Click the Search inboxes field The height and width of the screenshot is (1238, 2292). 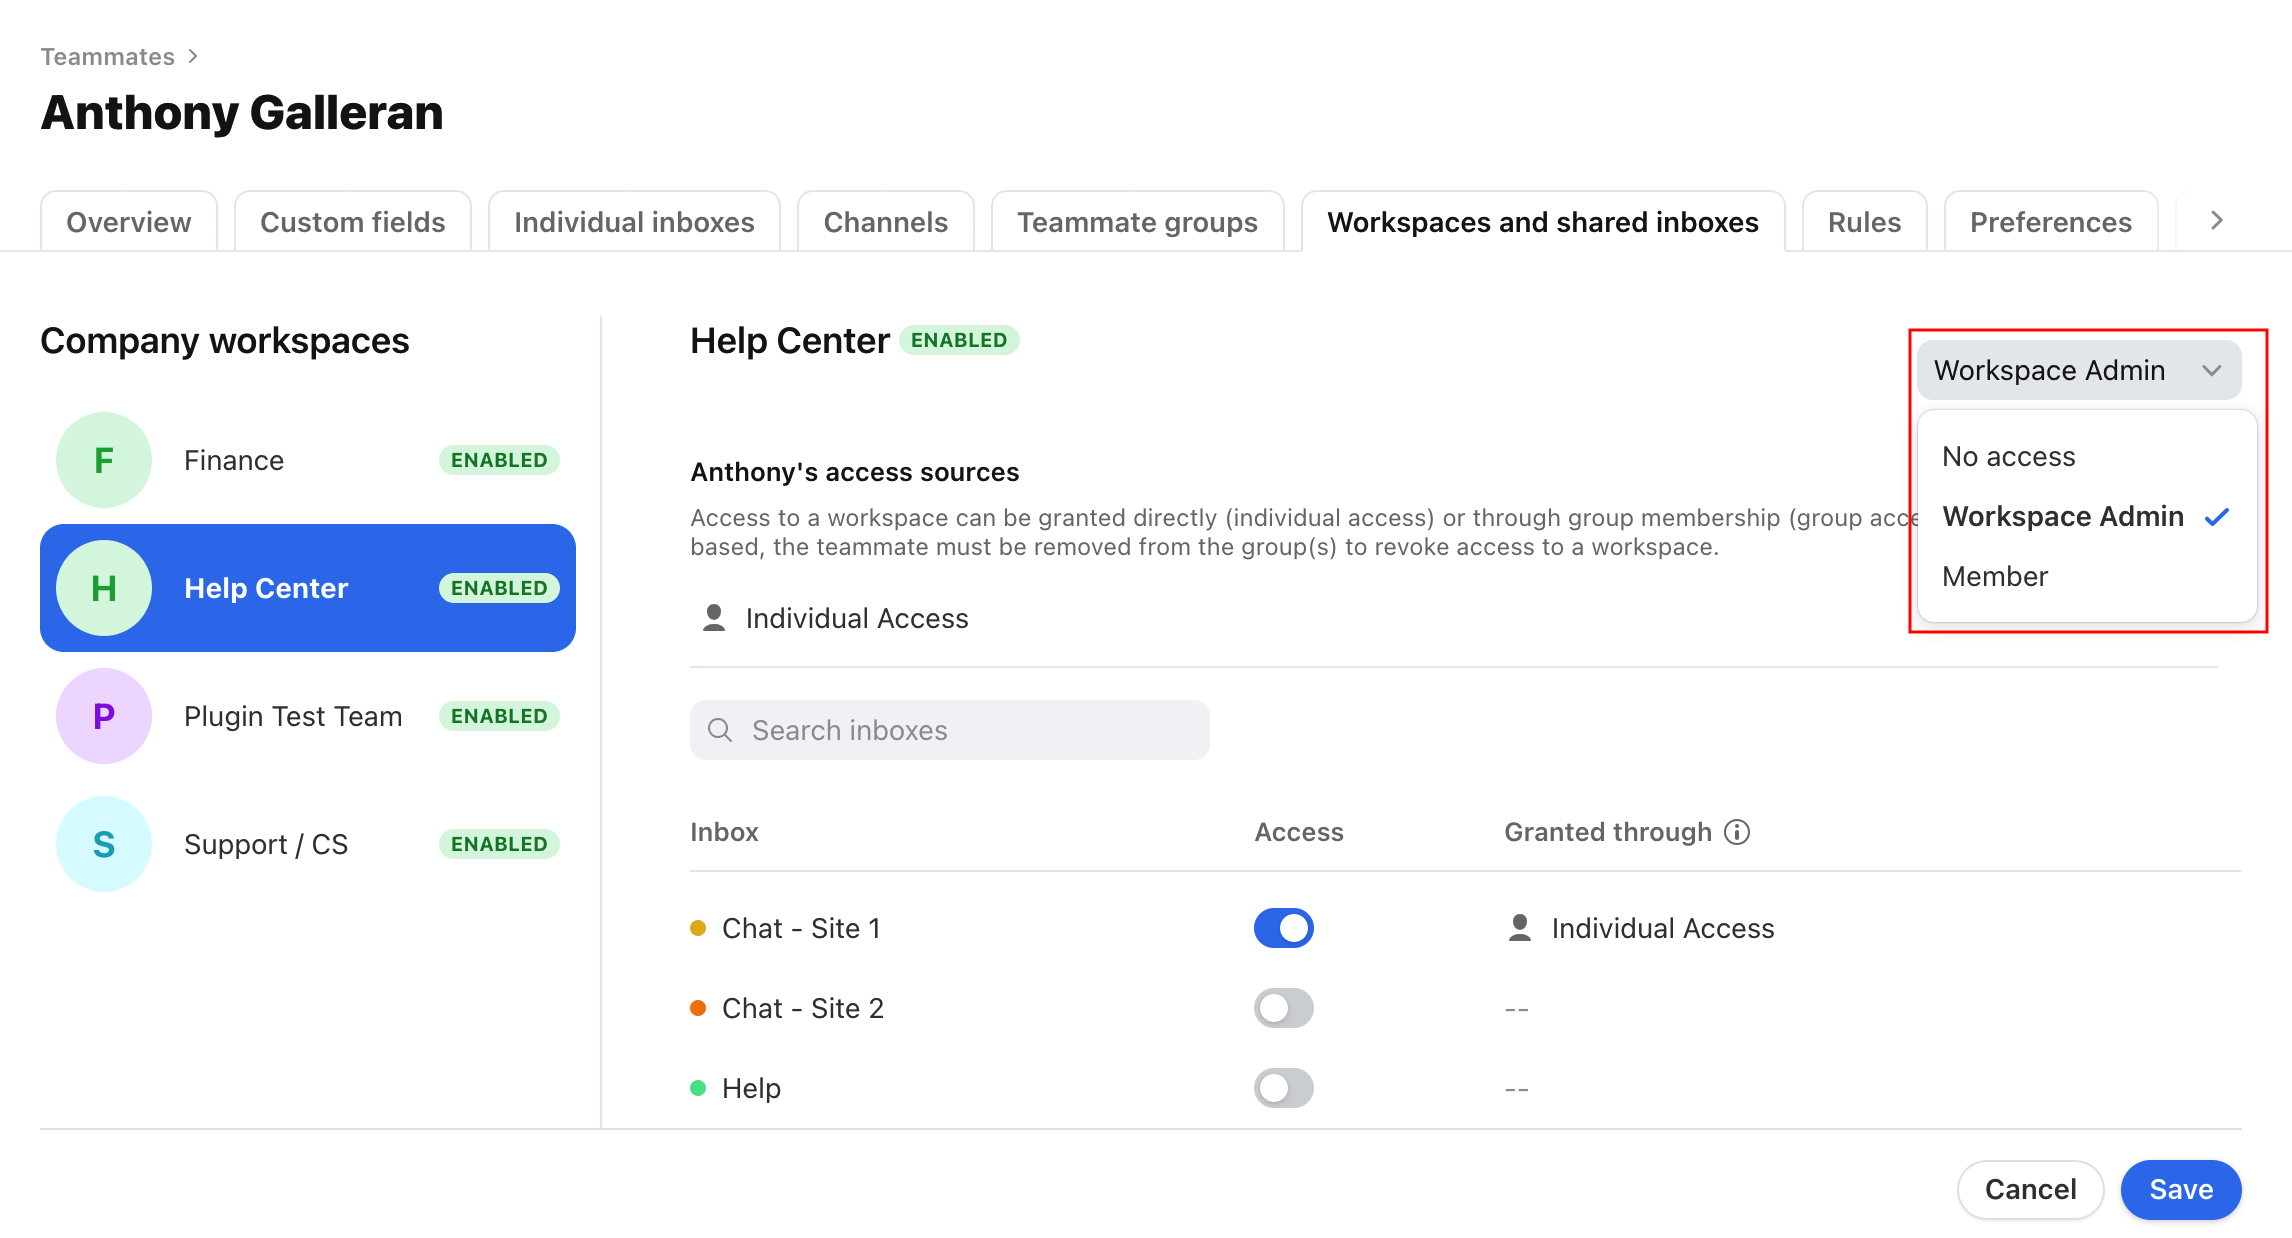(949, 730)
